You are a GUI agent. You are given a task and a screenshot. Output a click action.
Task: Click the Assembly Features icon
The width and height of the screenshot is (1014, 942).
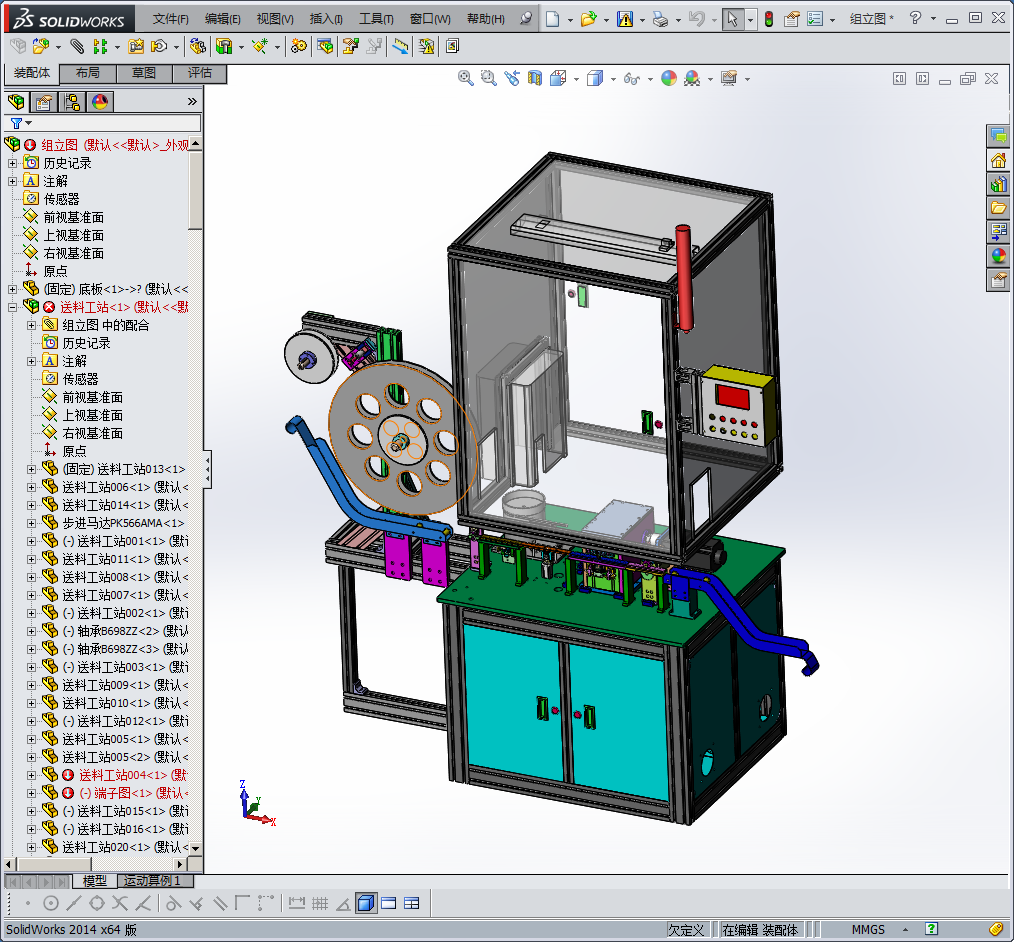point(224,46)
